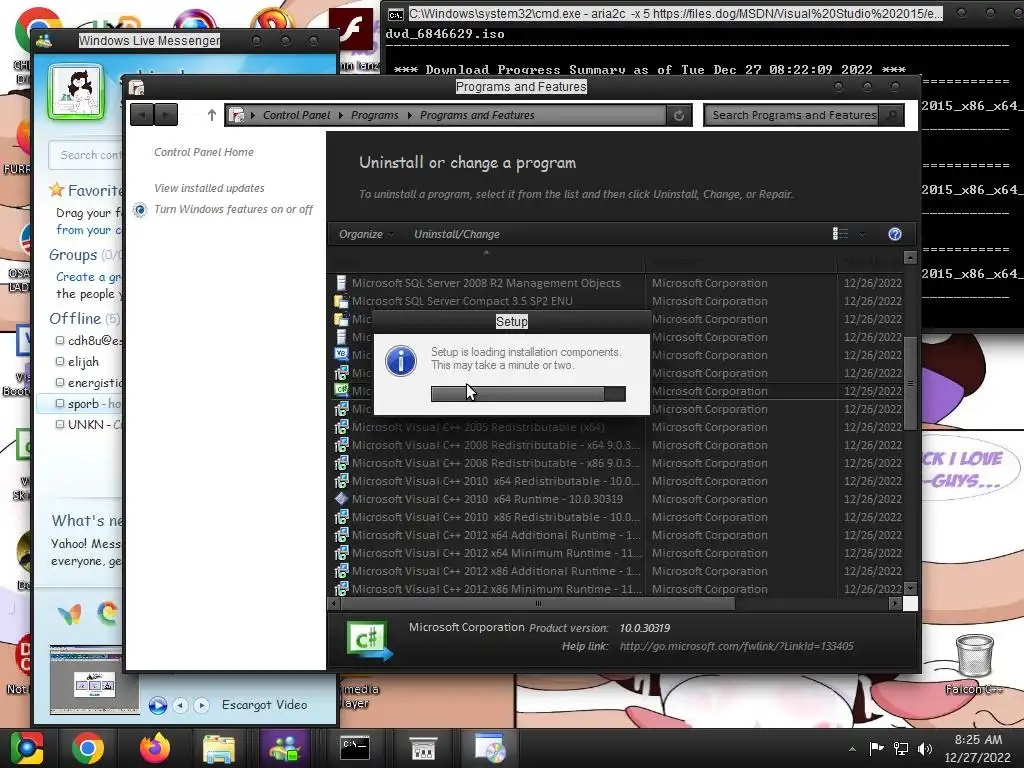This screenshot has height=768, width=1024.
Task: Click the Programs breadcrumb
Action: point(374,115)
